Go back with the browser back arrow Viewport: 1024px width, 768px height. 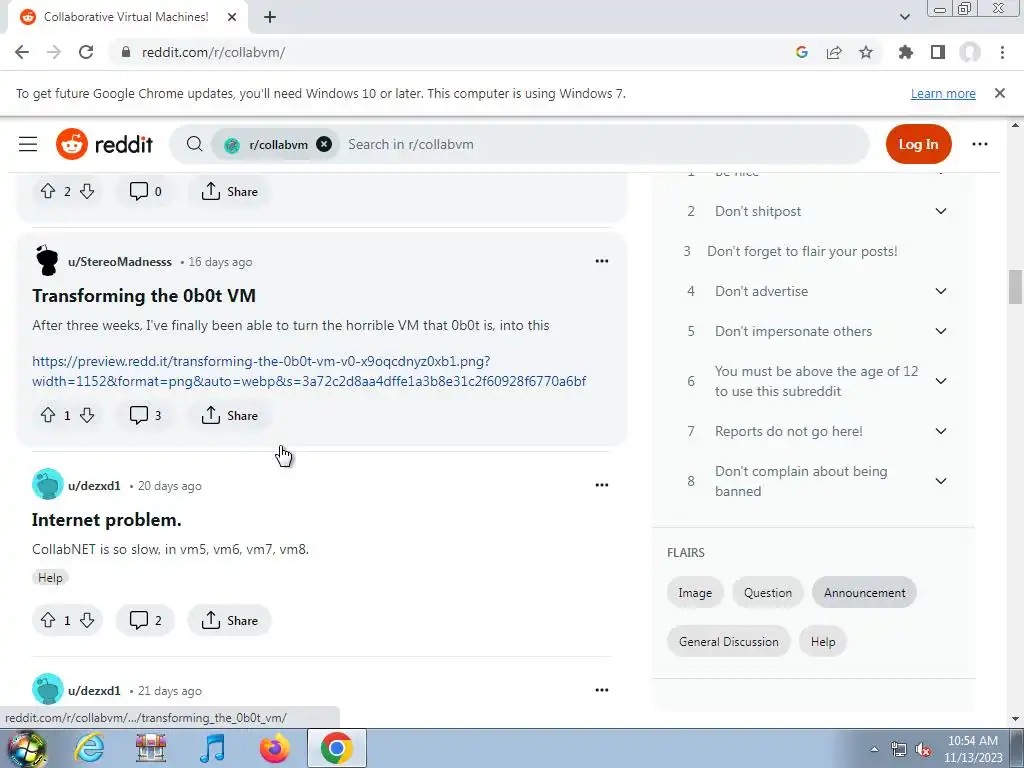pos(22,52)
